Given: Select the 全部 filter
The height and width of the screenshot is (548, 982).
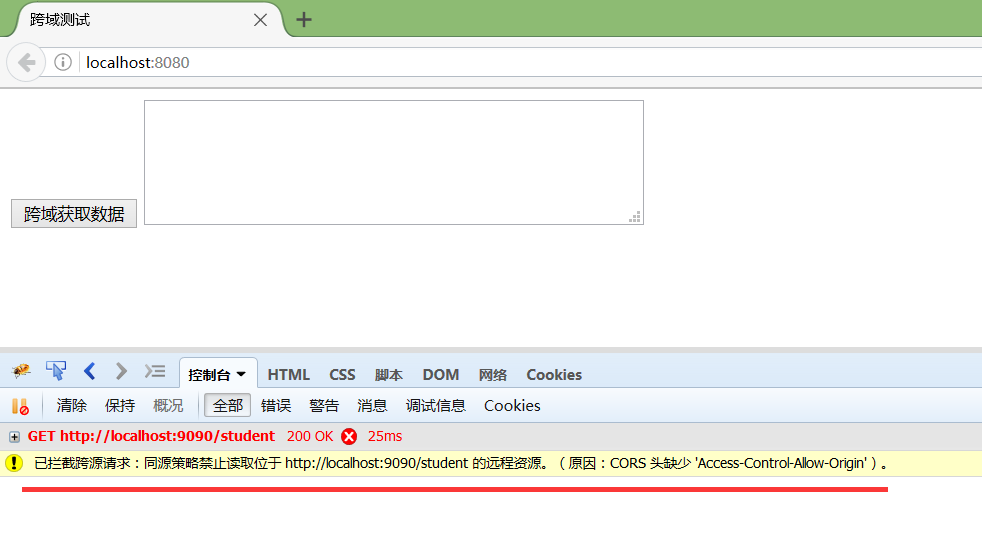Looking at the screenshot, I should pyautogui.click(x=227, y=405).
